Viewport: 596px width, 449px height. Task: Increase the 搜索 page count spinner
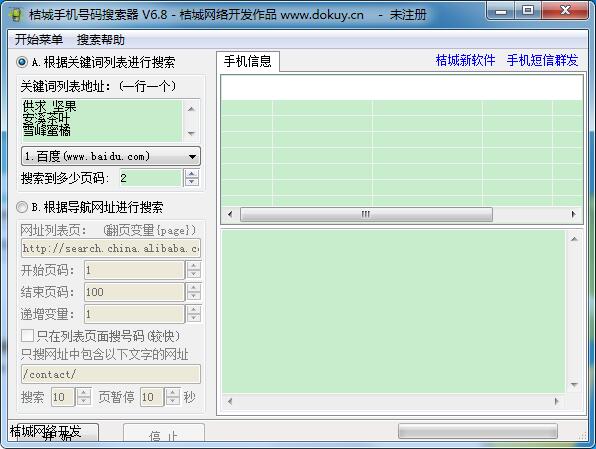click(84, 393)
